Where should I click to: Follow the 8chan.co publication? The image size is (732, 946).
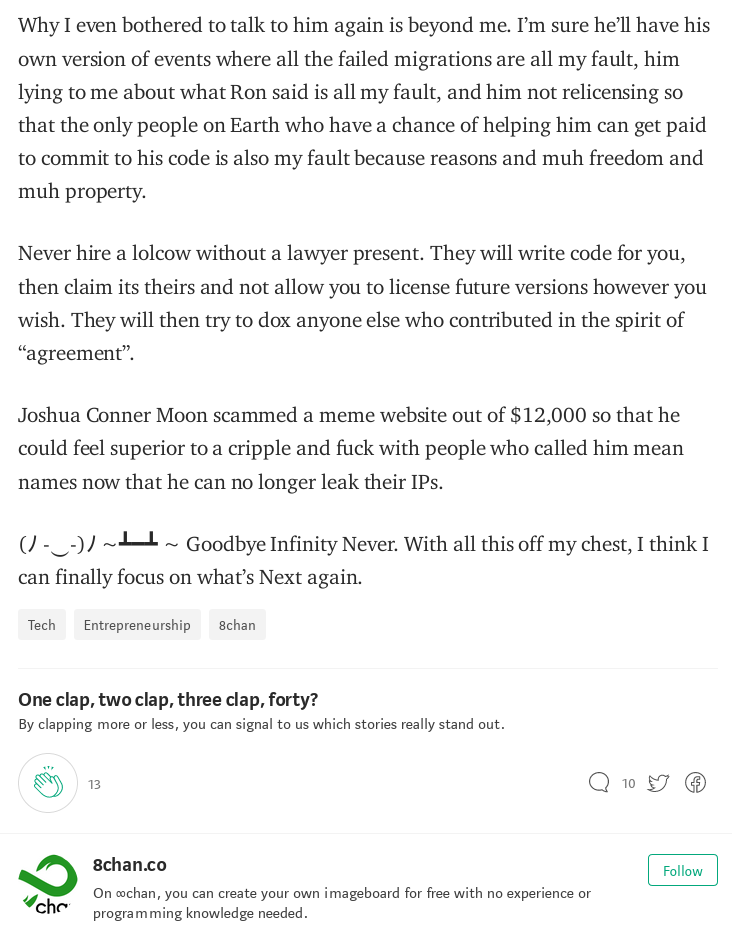point(683,870)
